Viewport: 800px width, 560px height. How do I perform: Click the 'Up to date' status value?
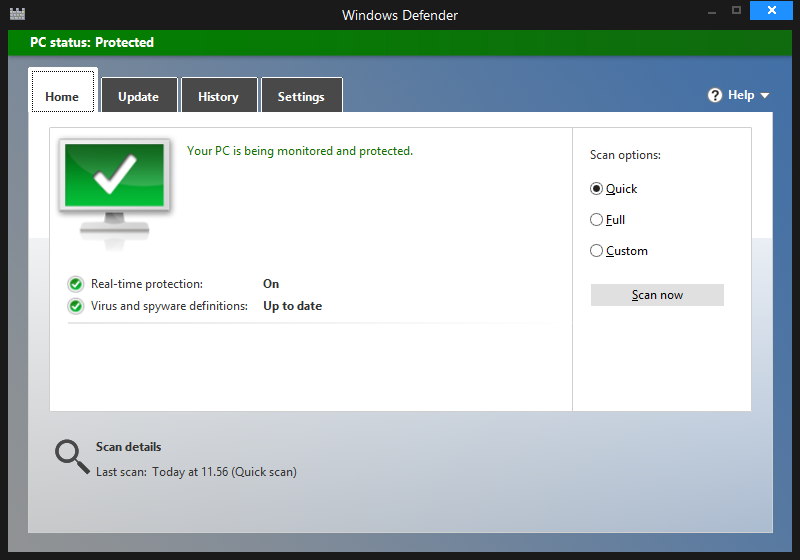292,306
